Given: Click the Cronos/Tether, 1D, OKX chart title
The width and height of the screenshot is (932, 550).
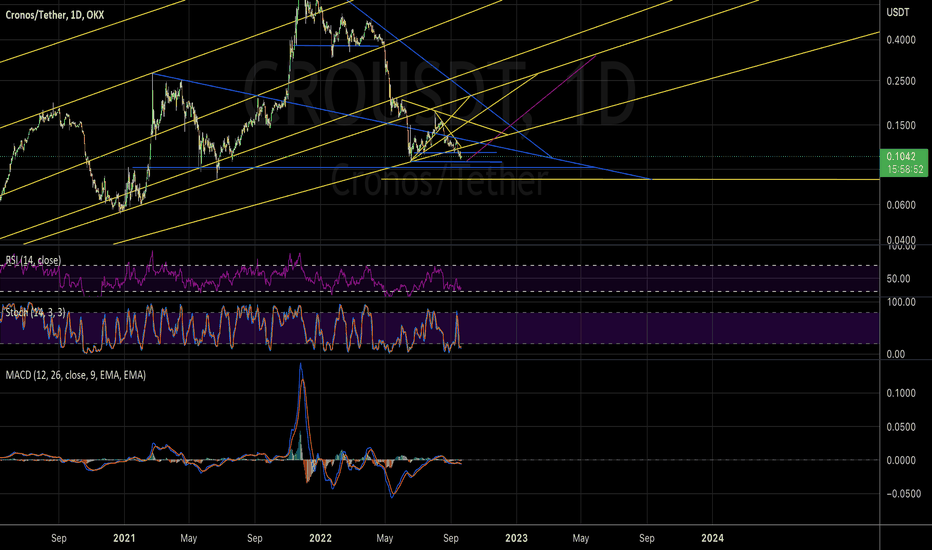Looking at the screenshot, I should coord(55,15).
